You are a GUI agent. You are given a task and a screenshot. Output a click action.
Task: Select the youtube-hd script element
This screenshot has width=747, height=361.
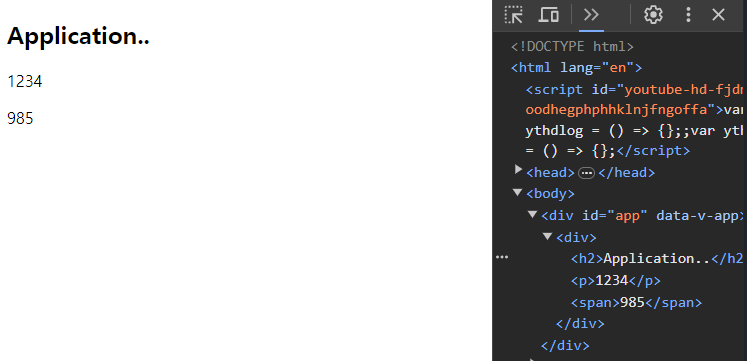[x=634, y=120]
